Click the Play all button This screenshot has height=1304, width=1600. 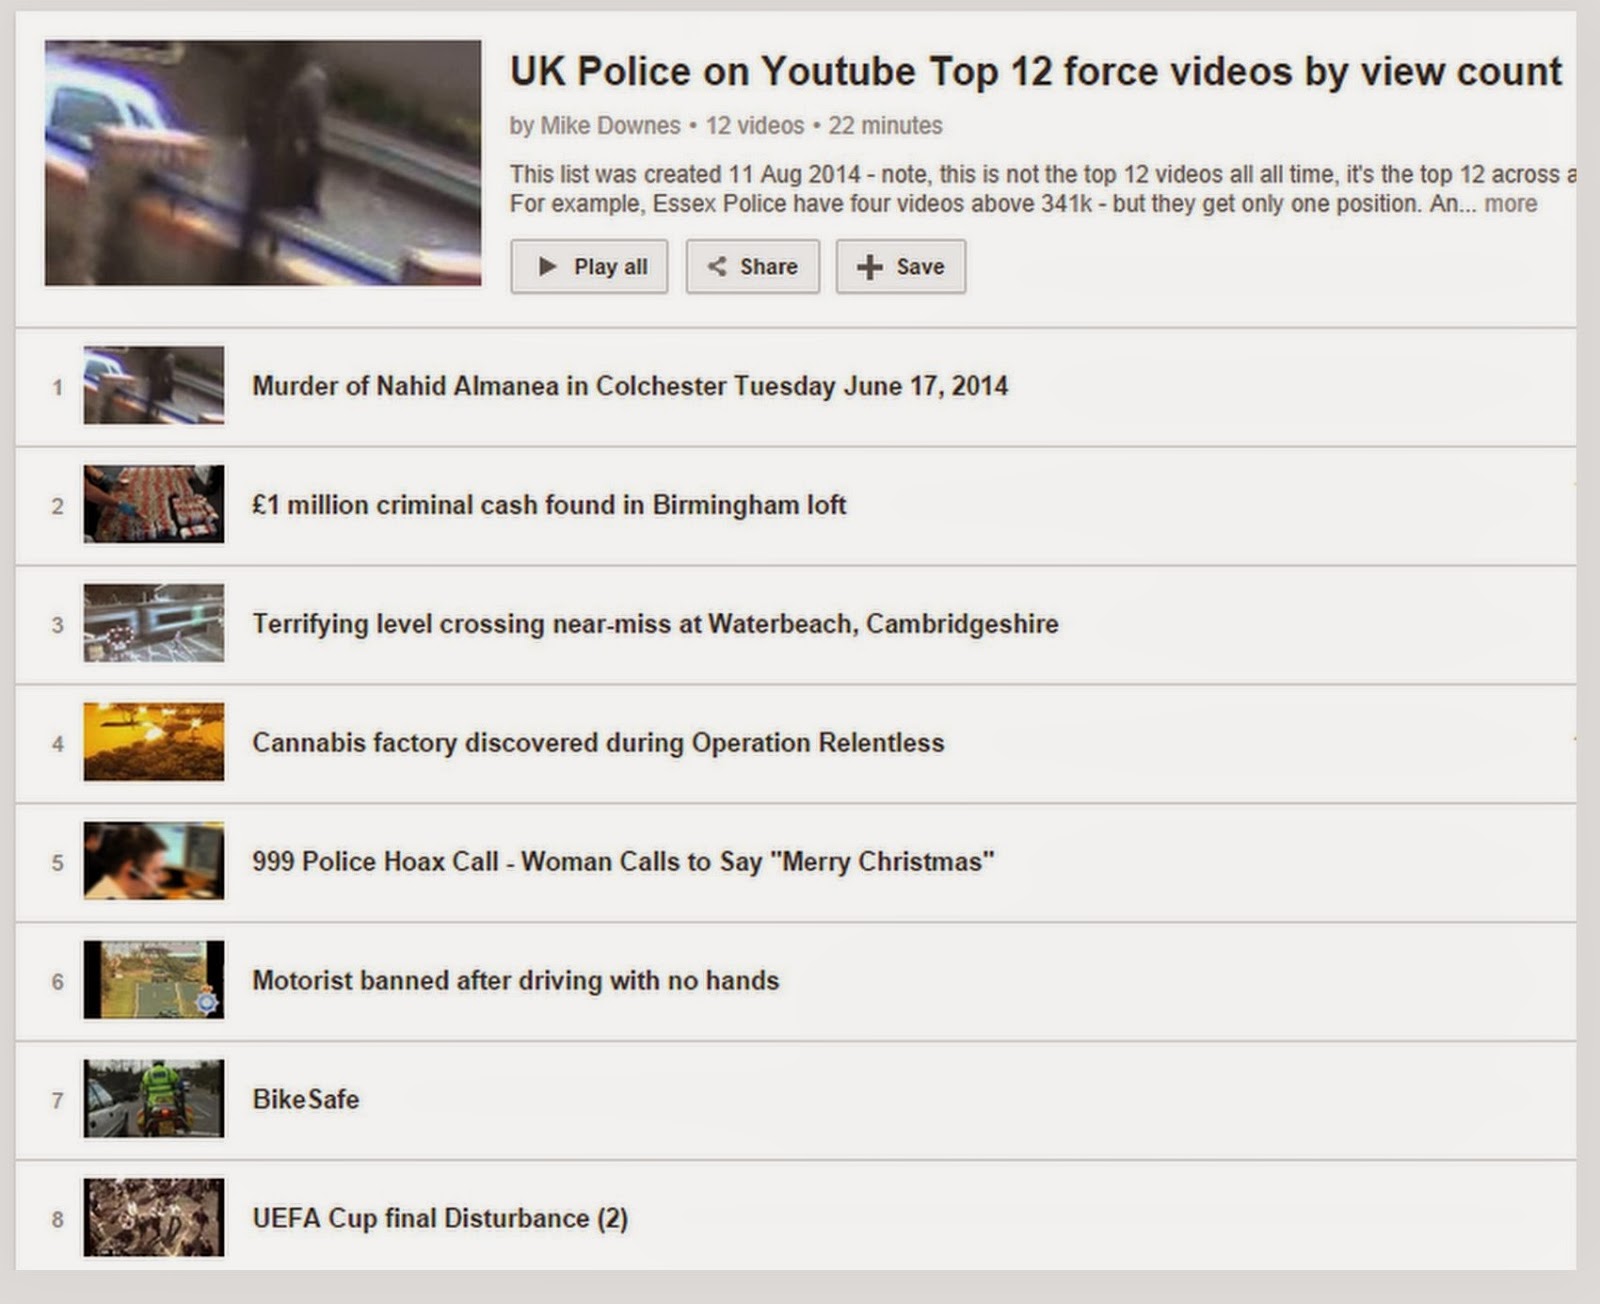(x=589, y=266)
